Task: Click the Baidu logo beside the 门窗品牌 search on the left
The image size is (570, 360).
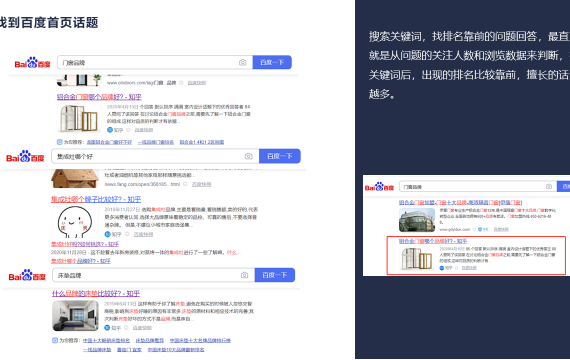Action: (32, 63)
